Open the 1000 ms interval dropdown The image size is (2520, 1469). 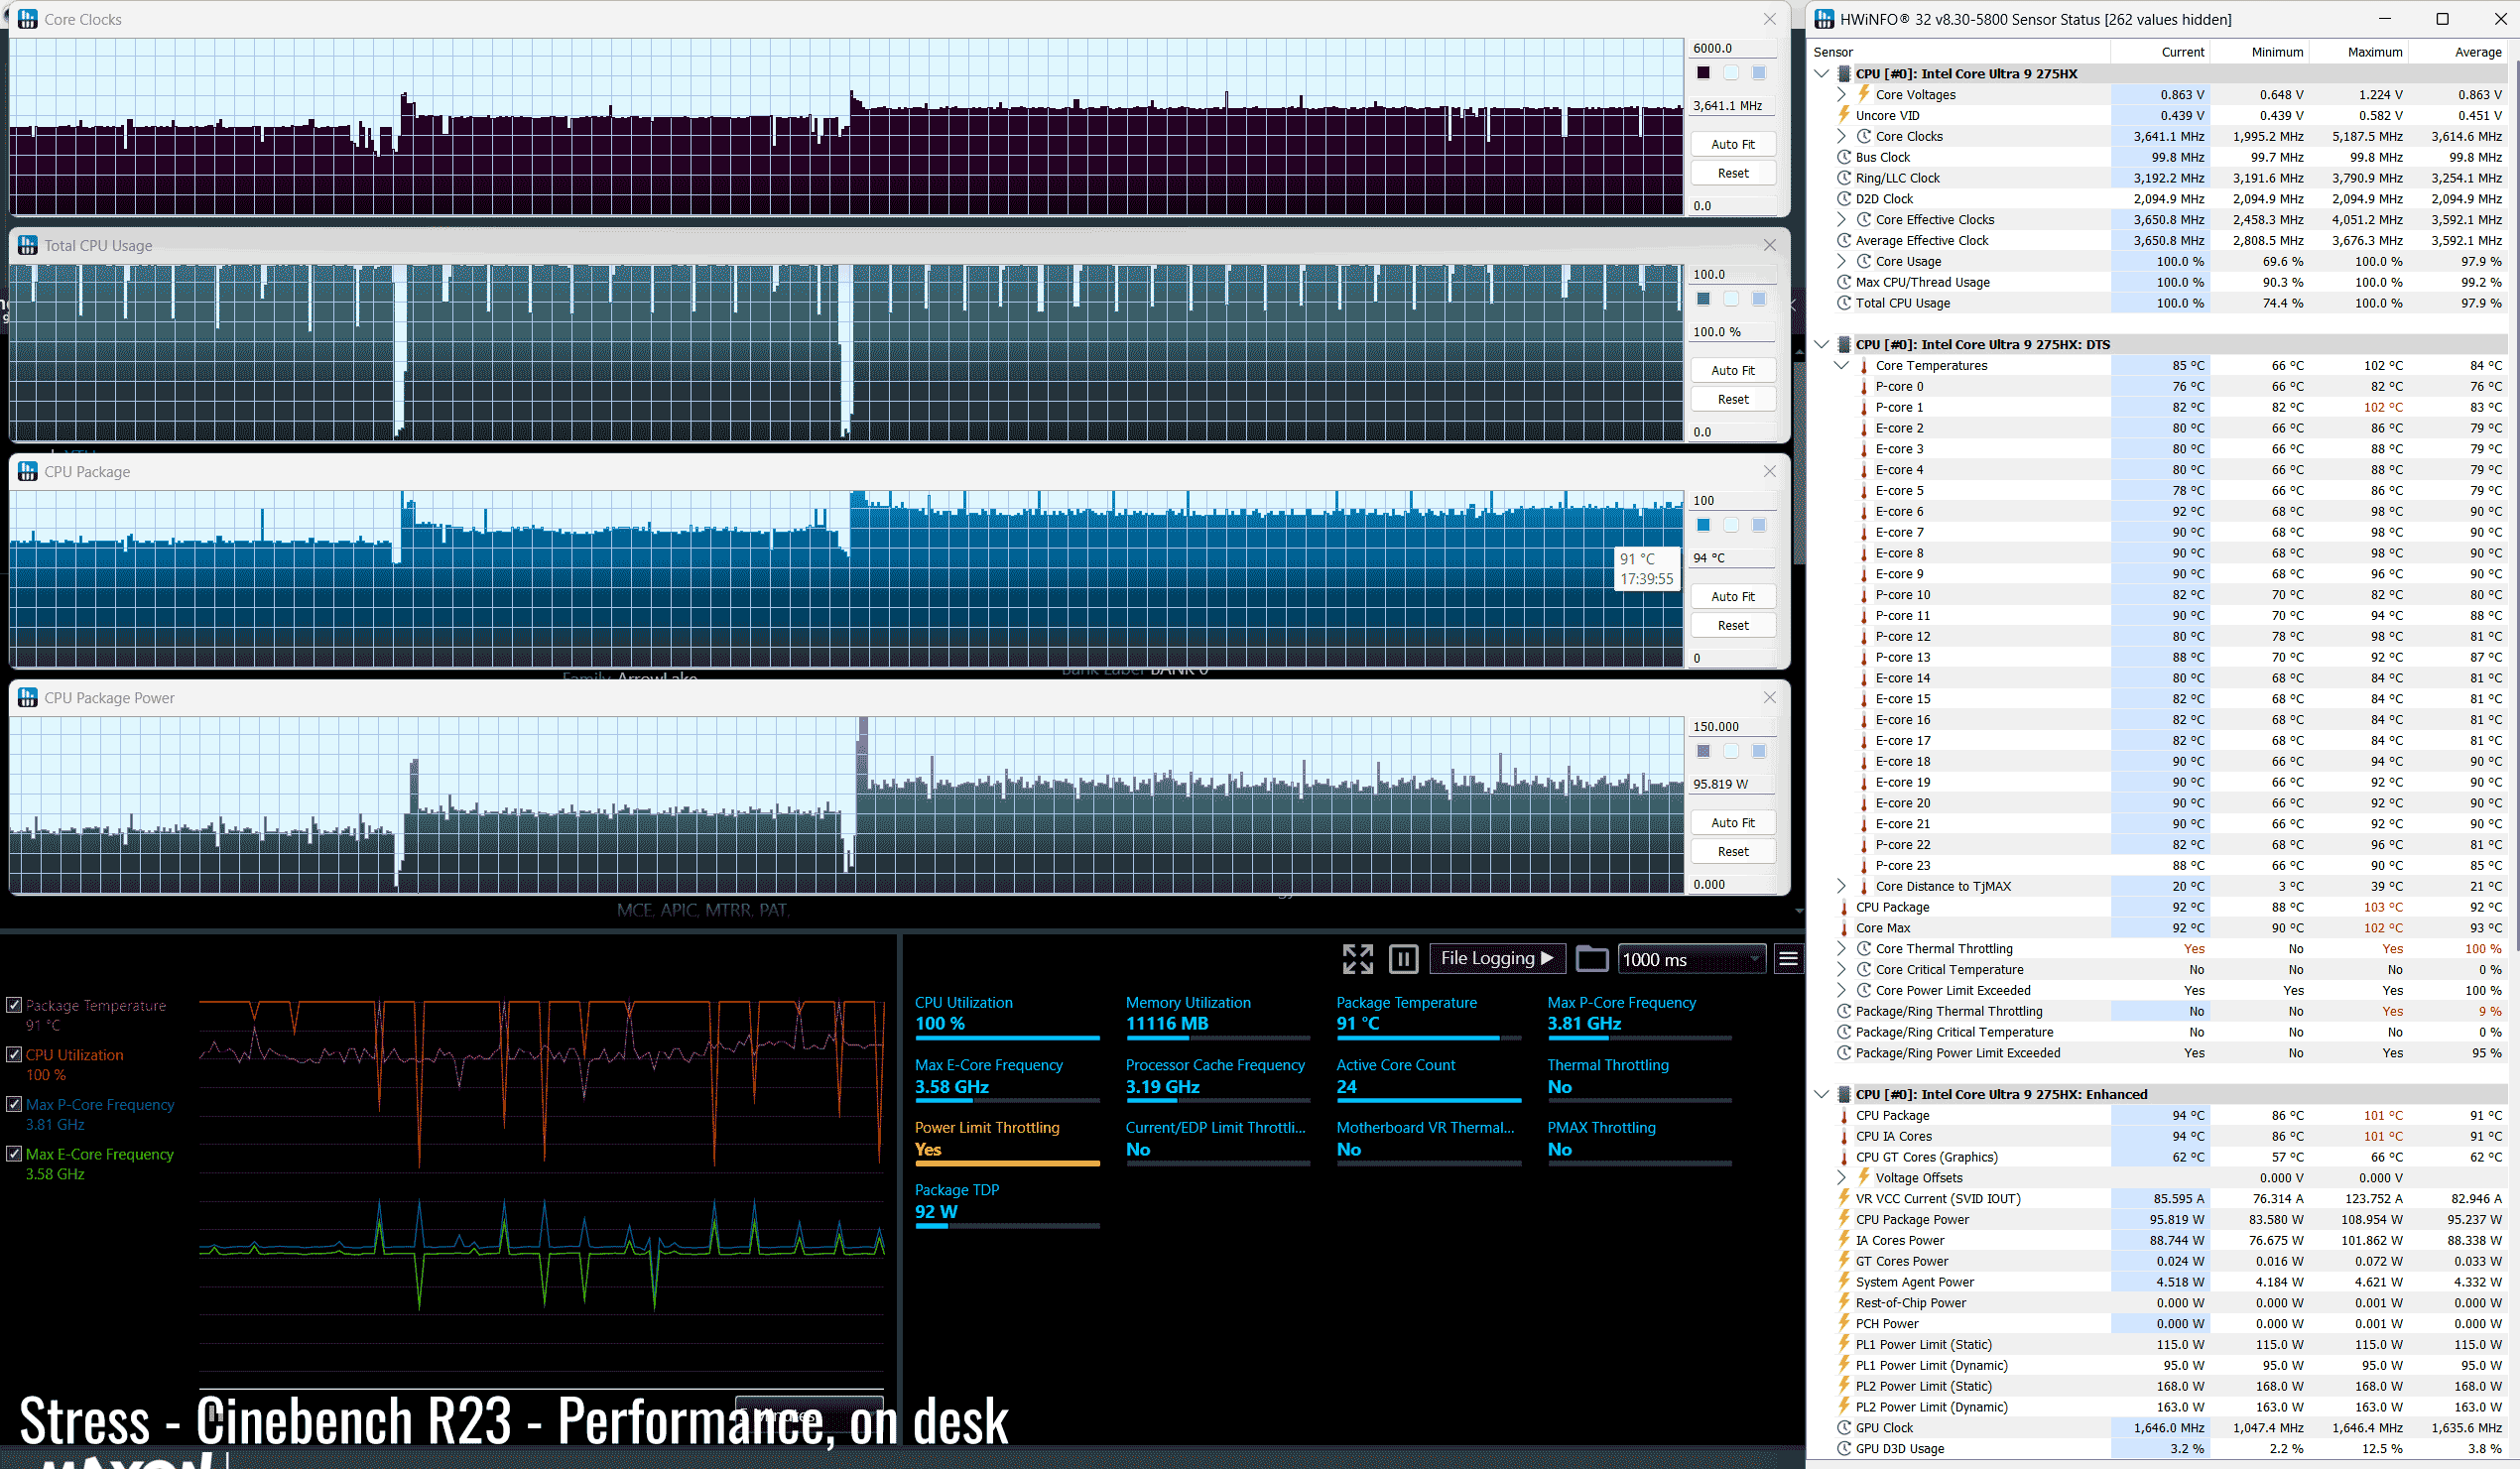[x=1690, y=959]
